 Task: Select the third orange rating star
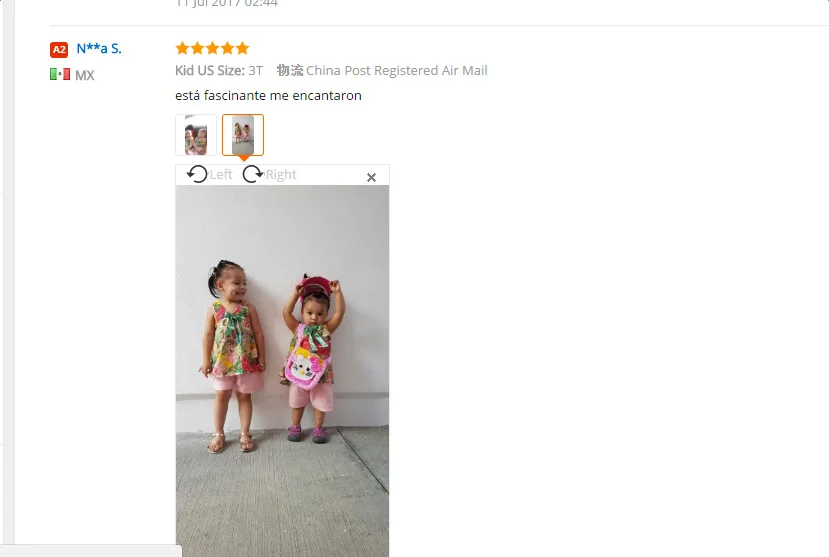213,48
